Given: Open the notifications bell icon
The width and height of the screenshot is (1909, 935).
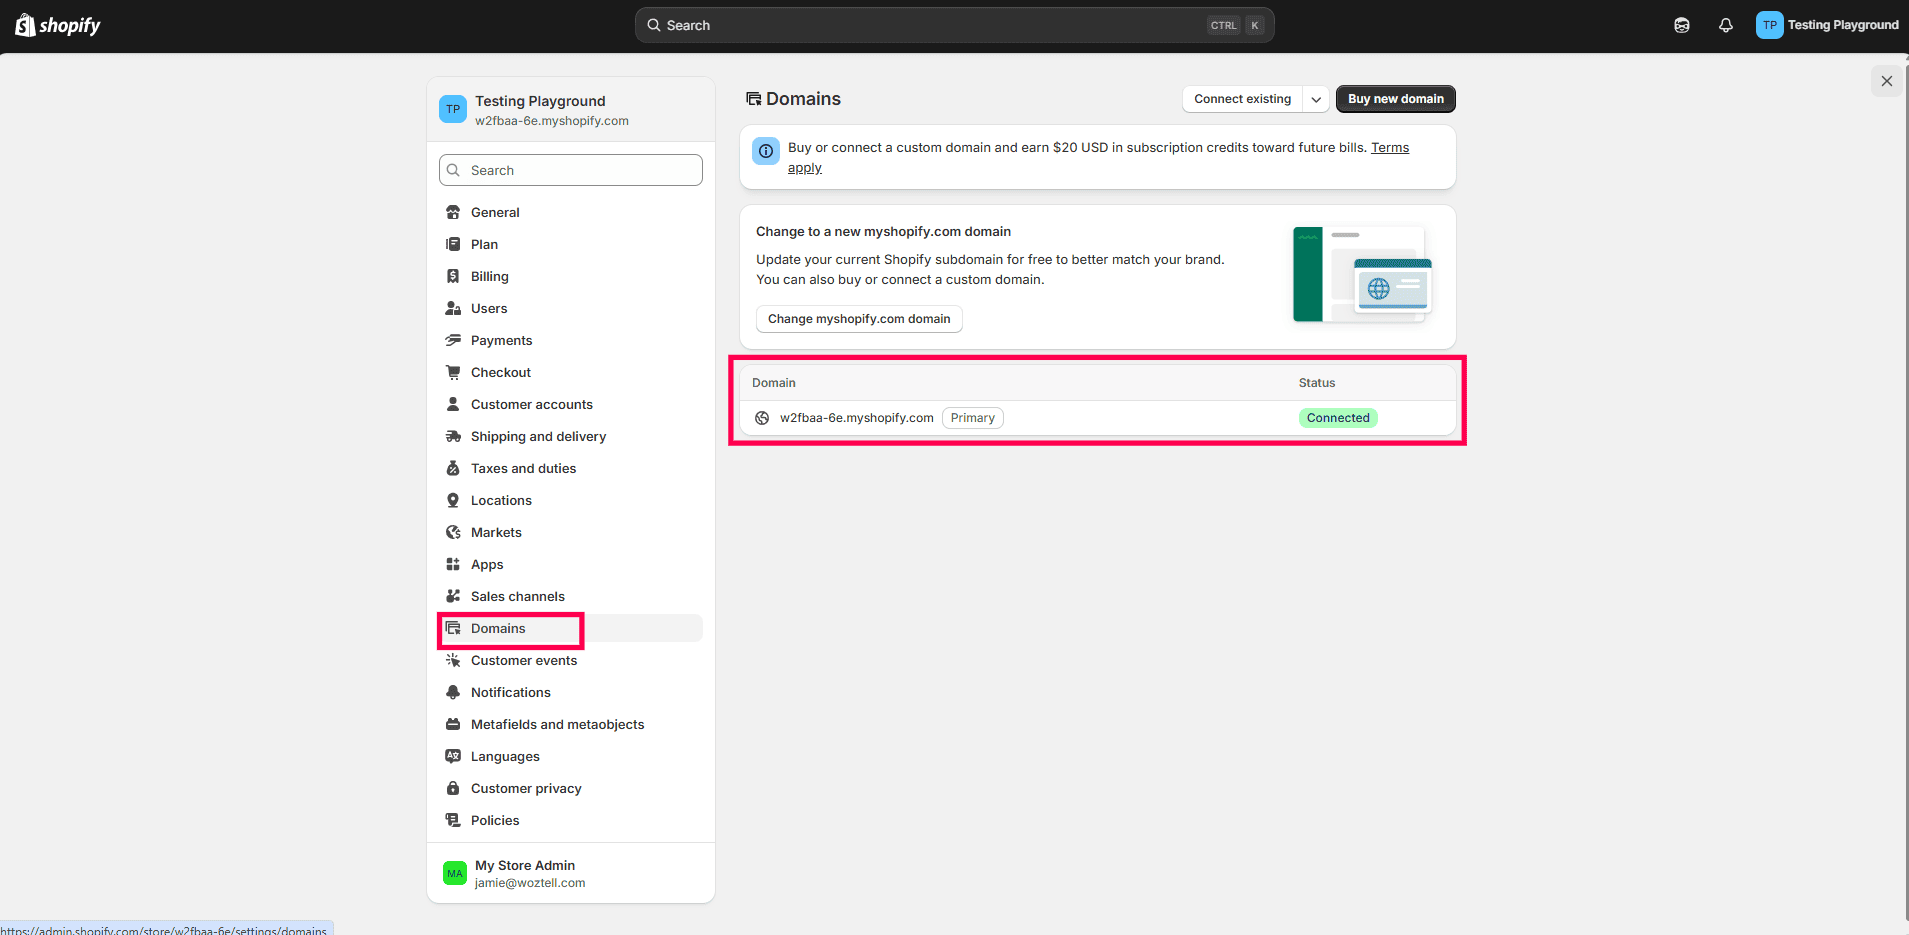Looking at the screenshot, I should click(x=1725, y=25).
